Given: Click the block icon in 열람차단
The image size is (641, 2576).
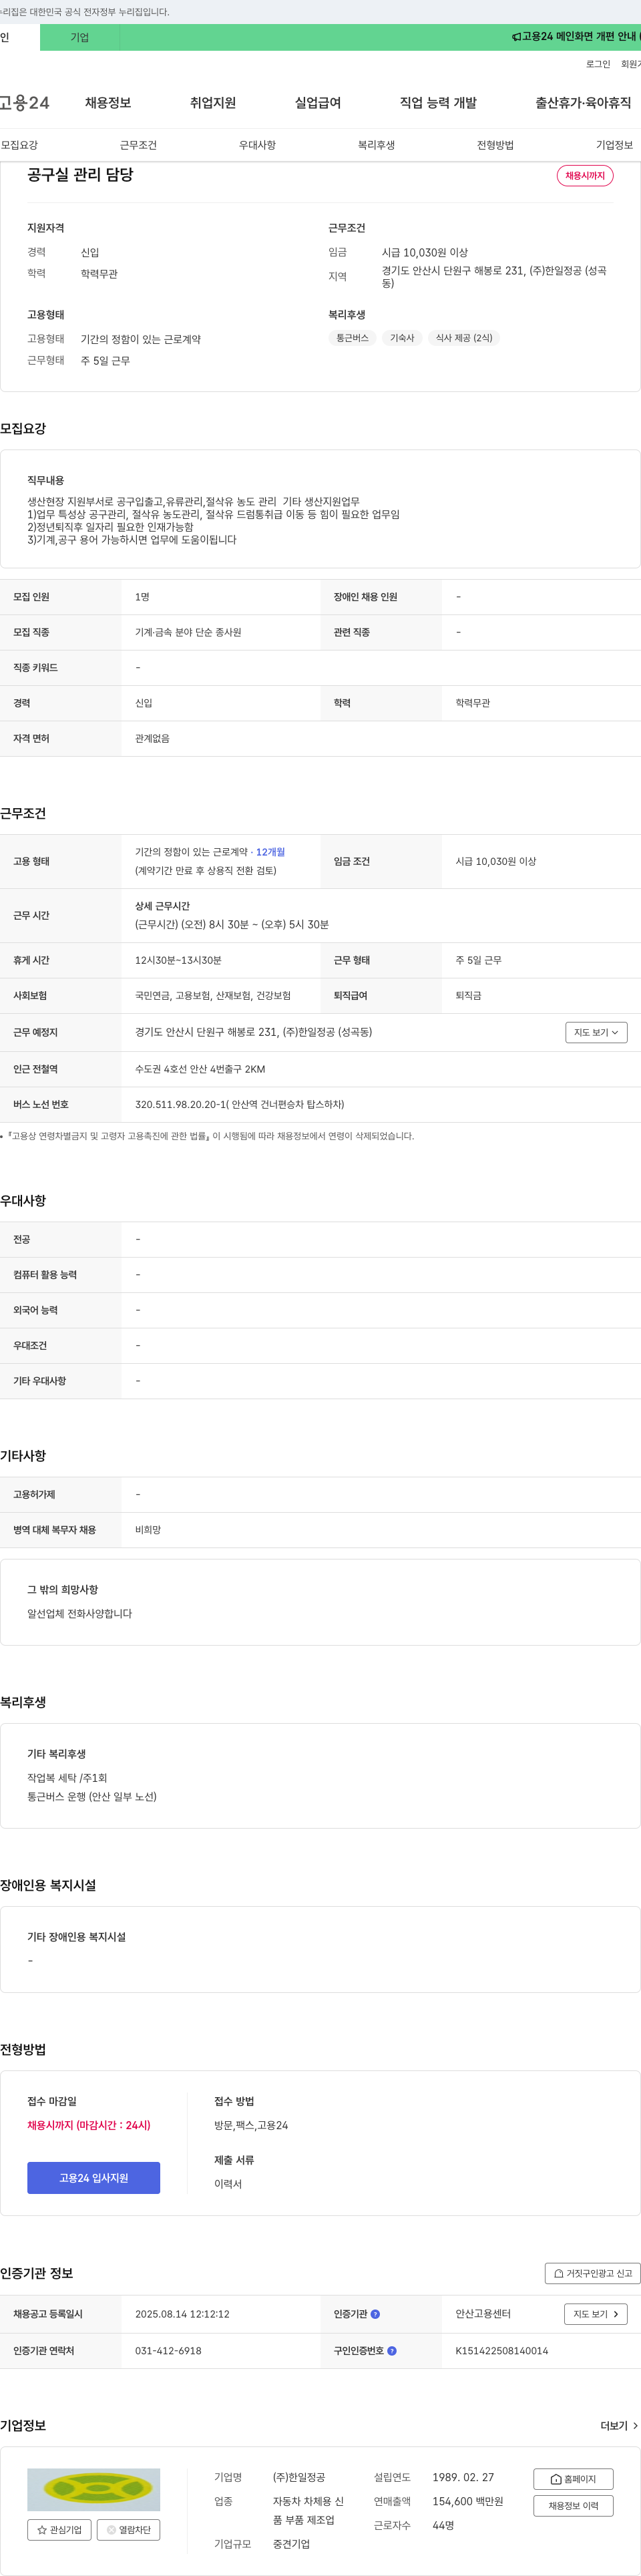Looking at the screenshot, I should [x=111, y=2530].
